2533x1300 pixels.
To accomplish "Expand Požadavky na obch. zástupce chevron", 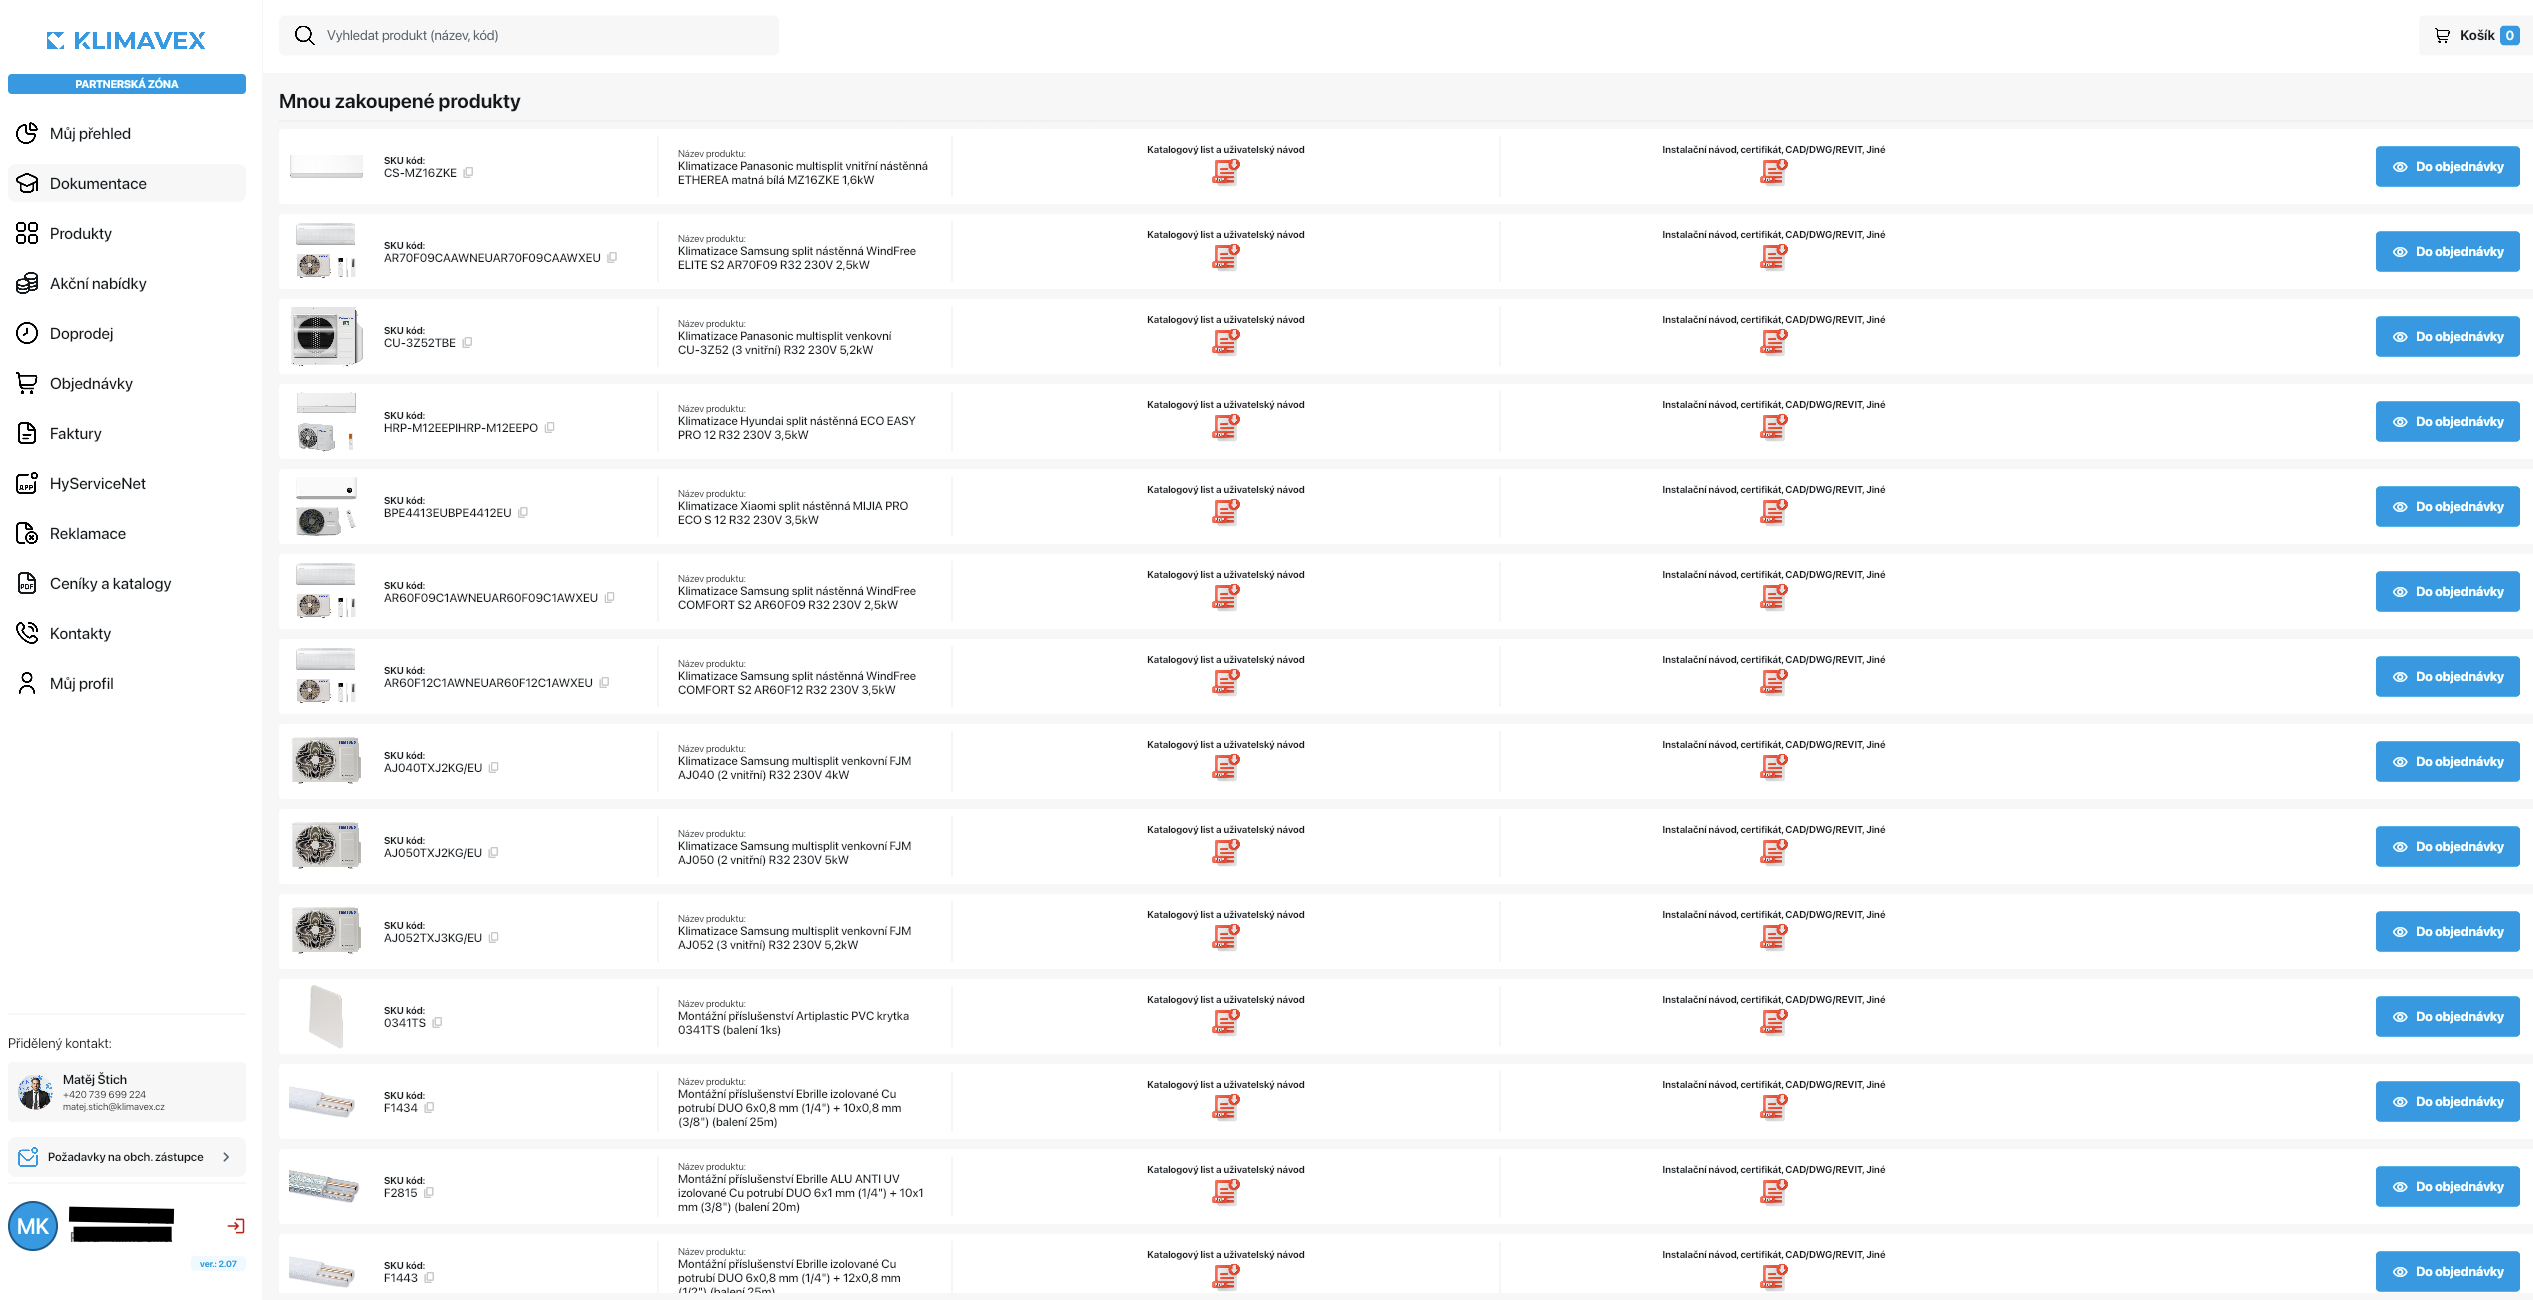I will (x=226, y=1157).
